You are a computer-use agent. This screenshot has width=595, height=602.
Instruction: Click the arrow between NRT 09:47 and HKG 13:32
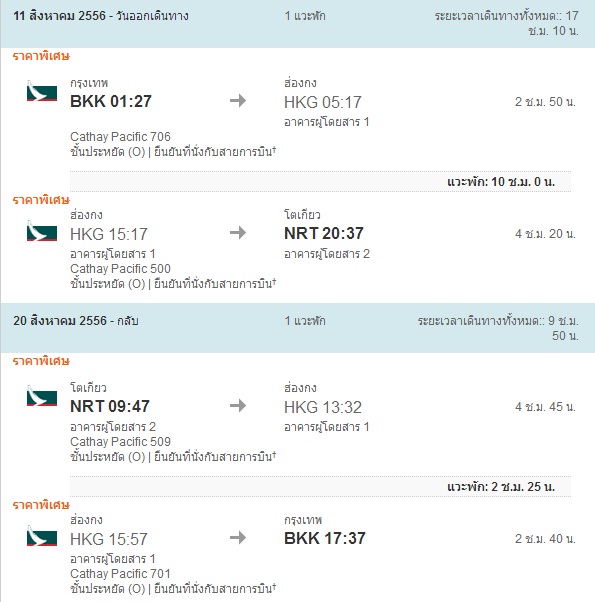point(238,405)
